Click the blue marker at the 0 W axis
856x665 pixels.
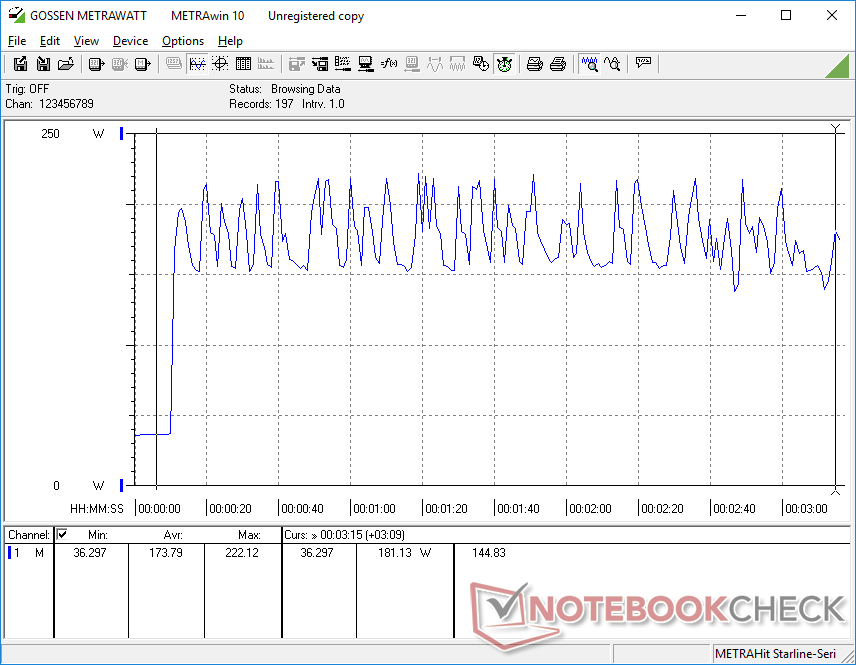click(122, 485)
